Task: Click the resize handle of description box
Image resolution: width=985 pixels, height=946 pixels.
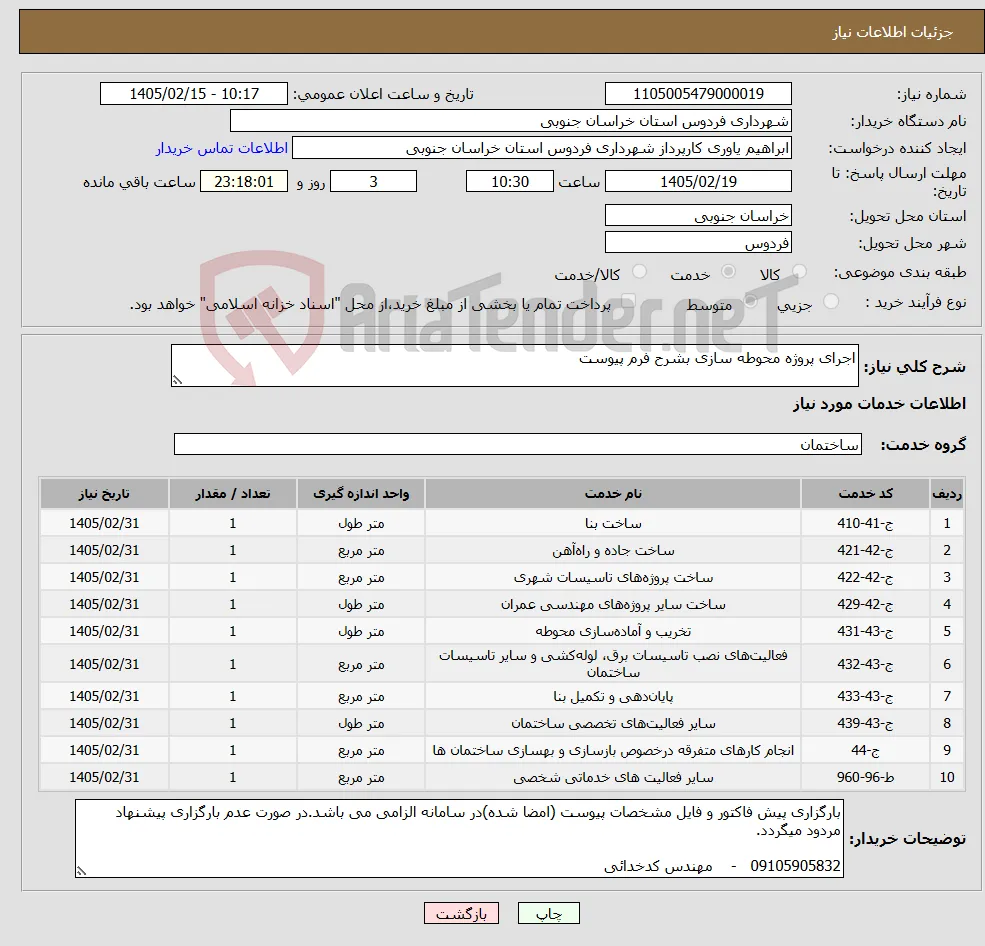Action: tap(177, 380)
